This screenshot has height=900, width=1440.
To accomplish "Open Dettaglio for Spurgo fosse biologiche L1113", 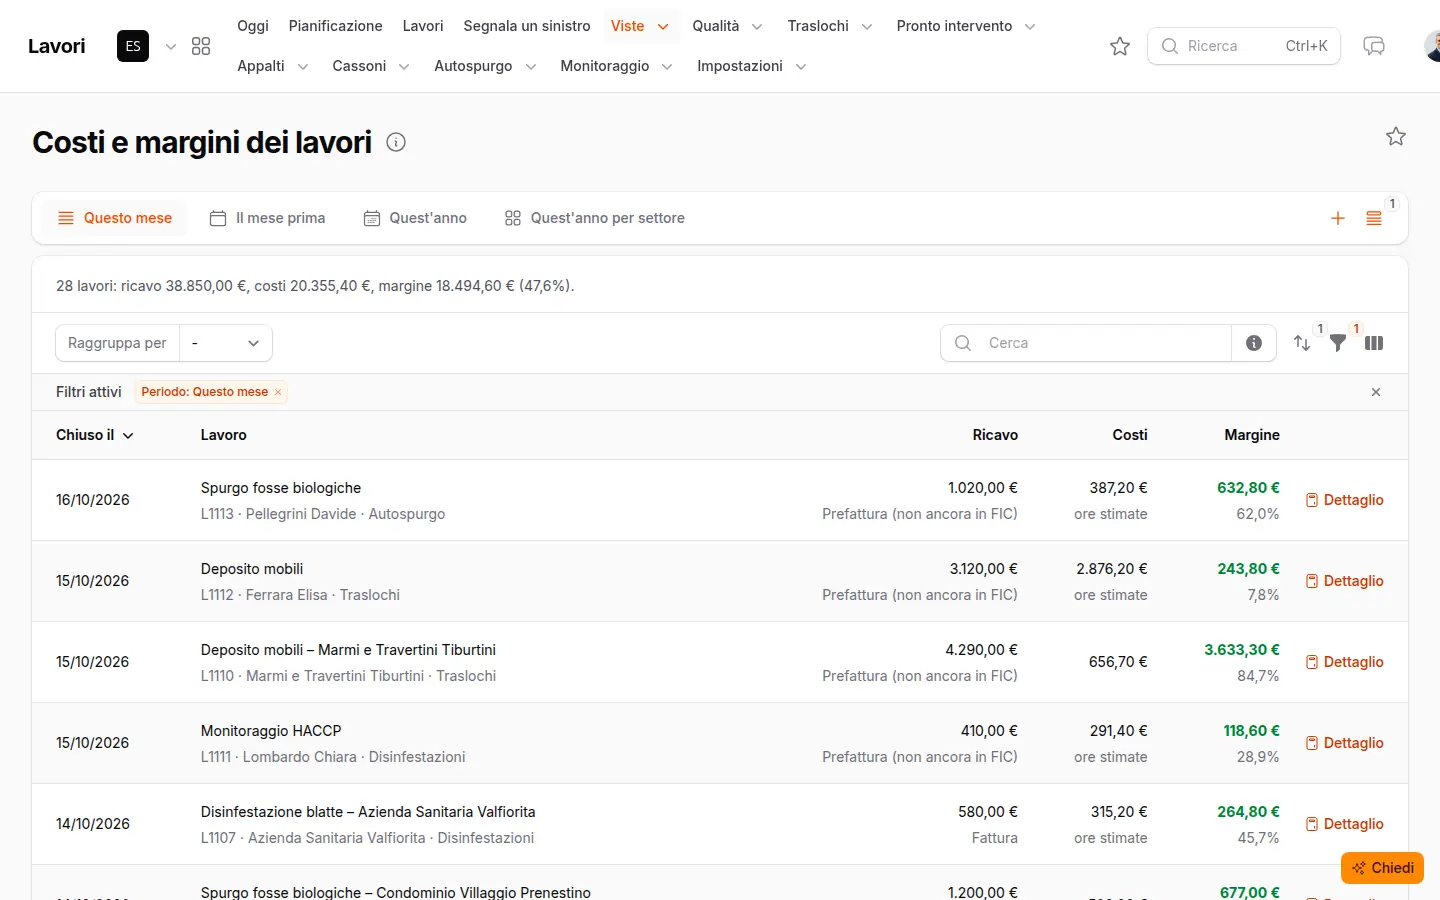I will point(1345,500).
